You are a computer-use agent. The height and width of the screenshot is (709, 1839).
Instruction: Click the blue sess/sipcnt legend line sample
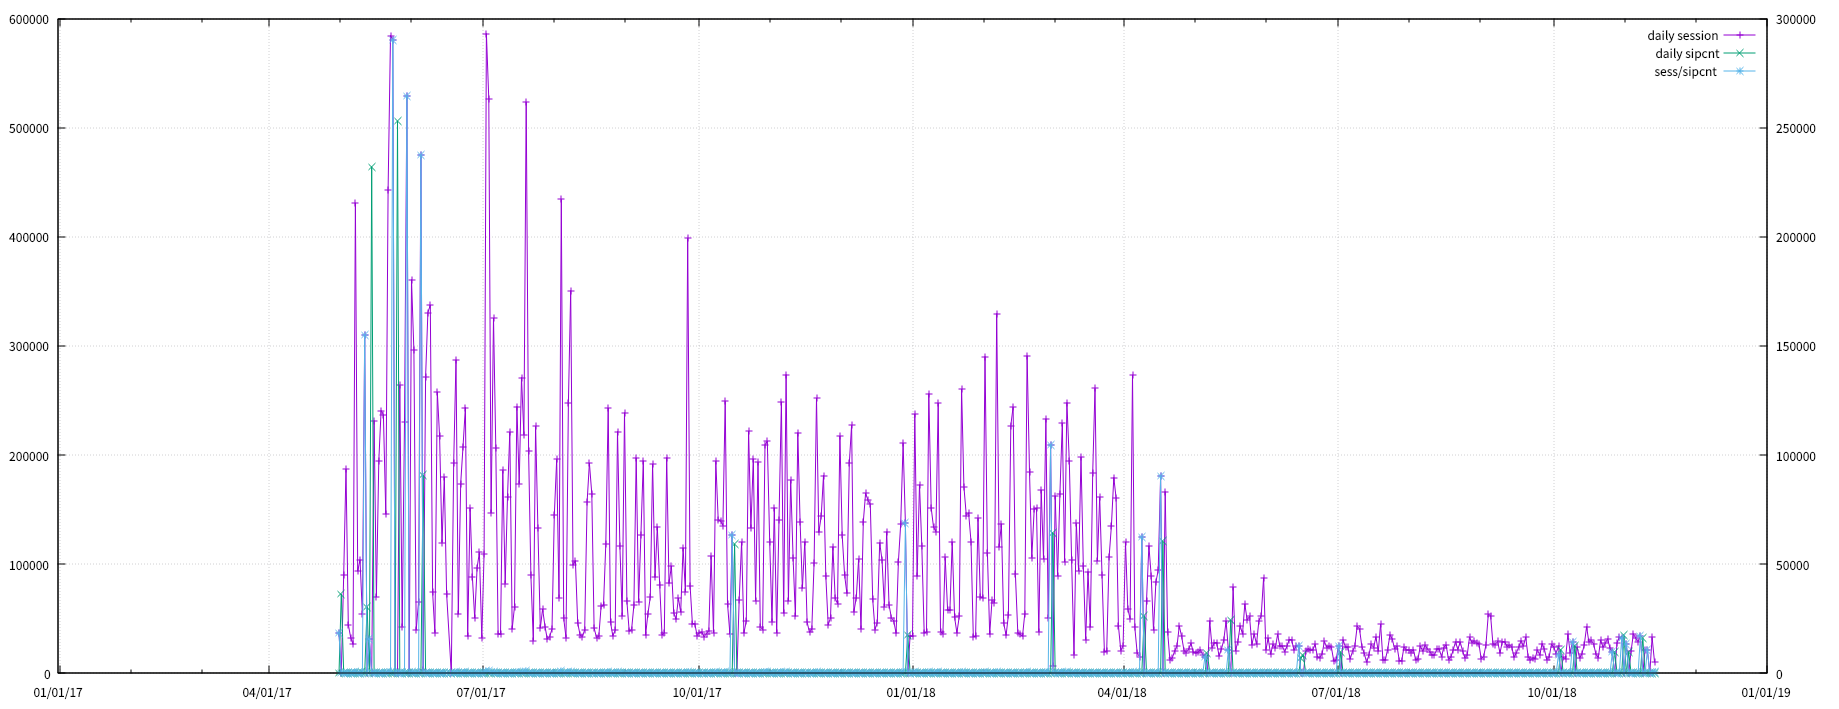[1739, 71]
